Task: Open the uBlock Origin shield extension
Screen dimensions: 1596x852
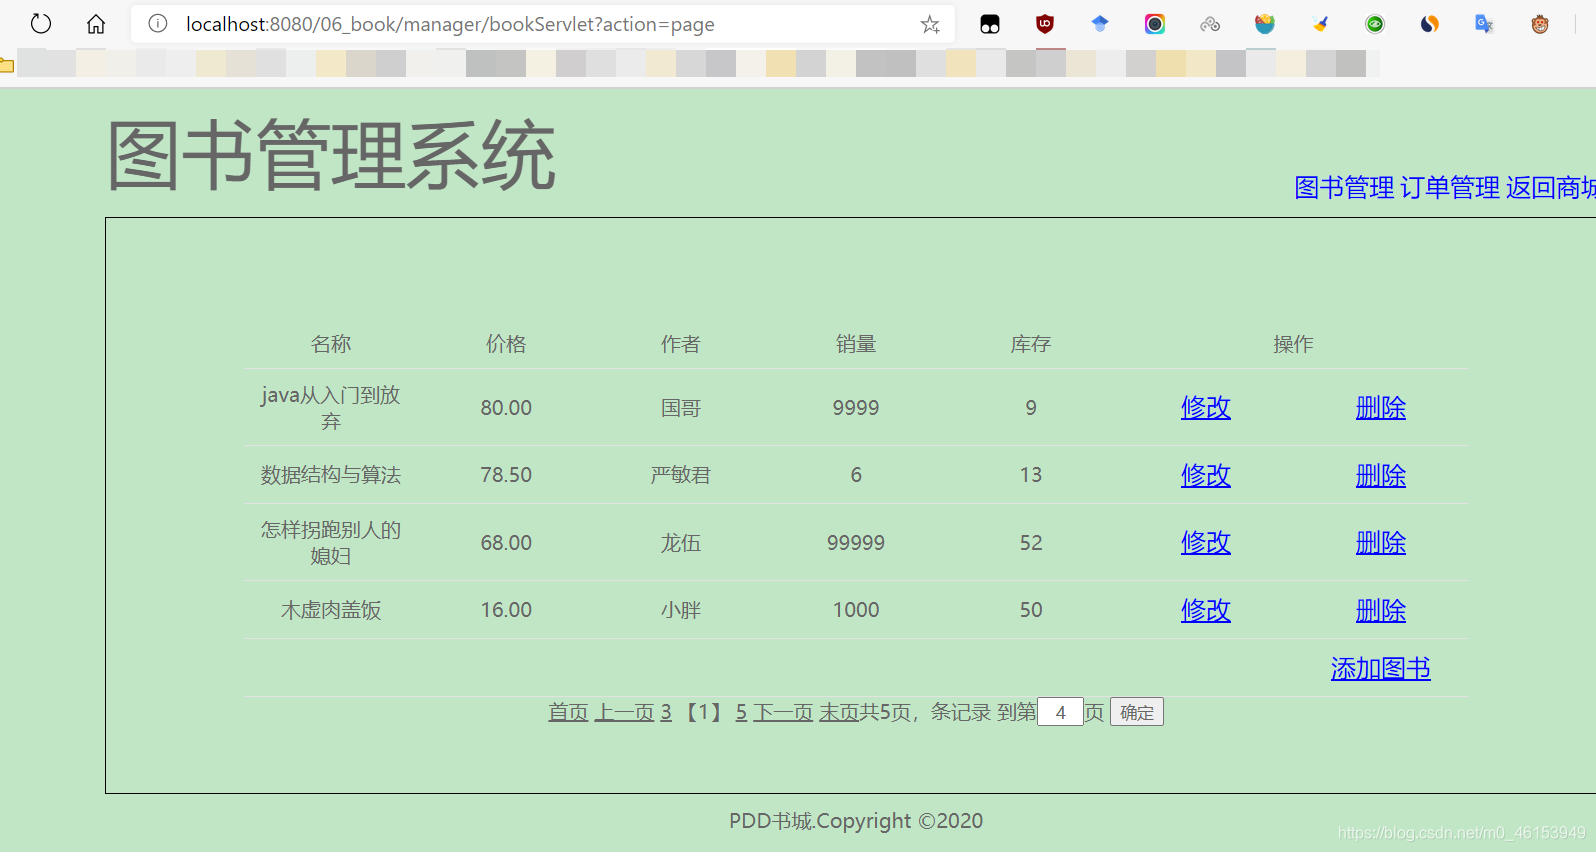Action: pyautogui.click(x=1045, y=24)
